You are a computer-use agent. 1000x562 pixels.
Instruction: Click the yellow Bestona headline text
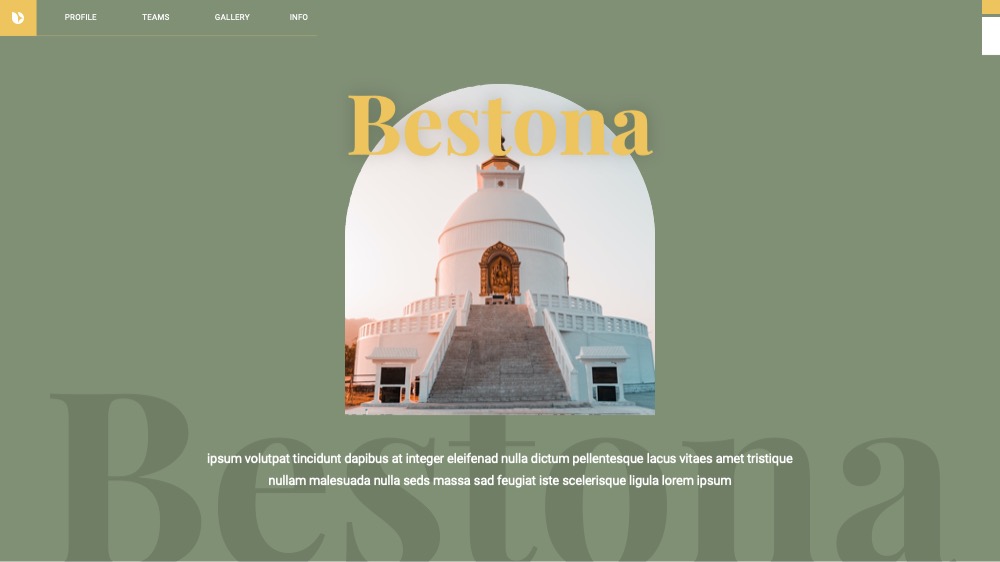pyautogui.click(x=500, y=125)
